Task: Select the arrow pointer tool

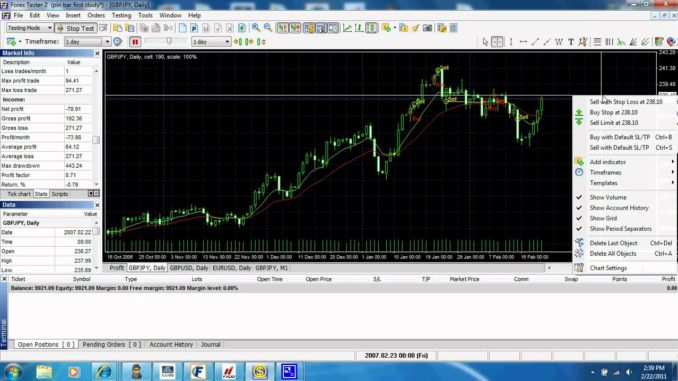Action: (485, 42)
